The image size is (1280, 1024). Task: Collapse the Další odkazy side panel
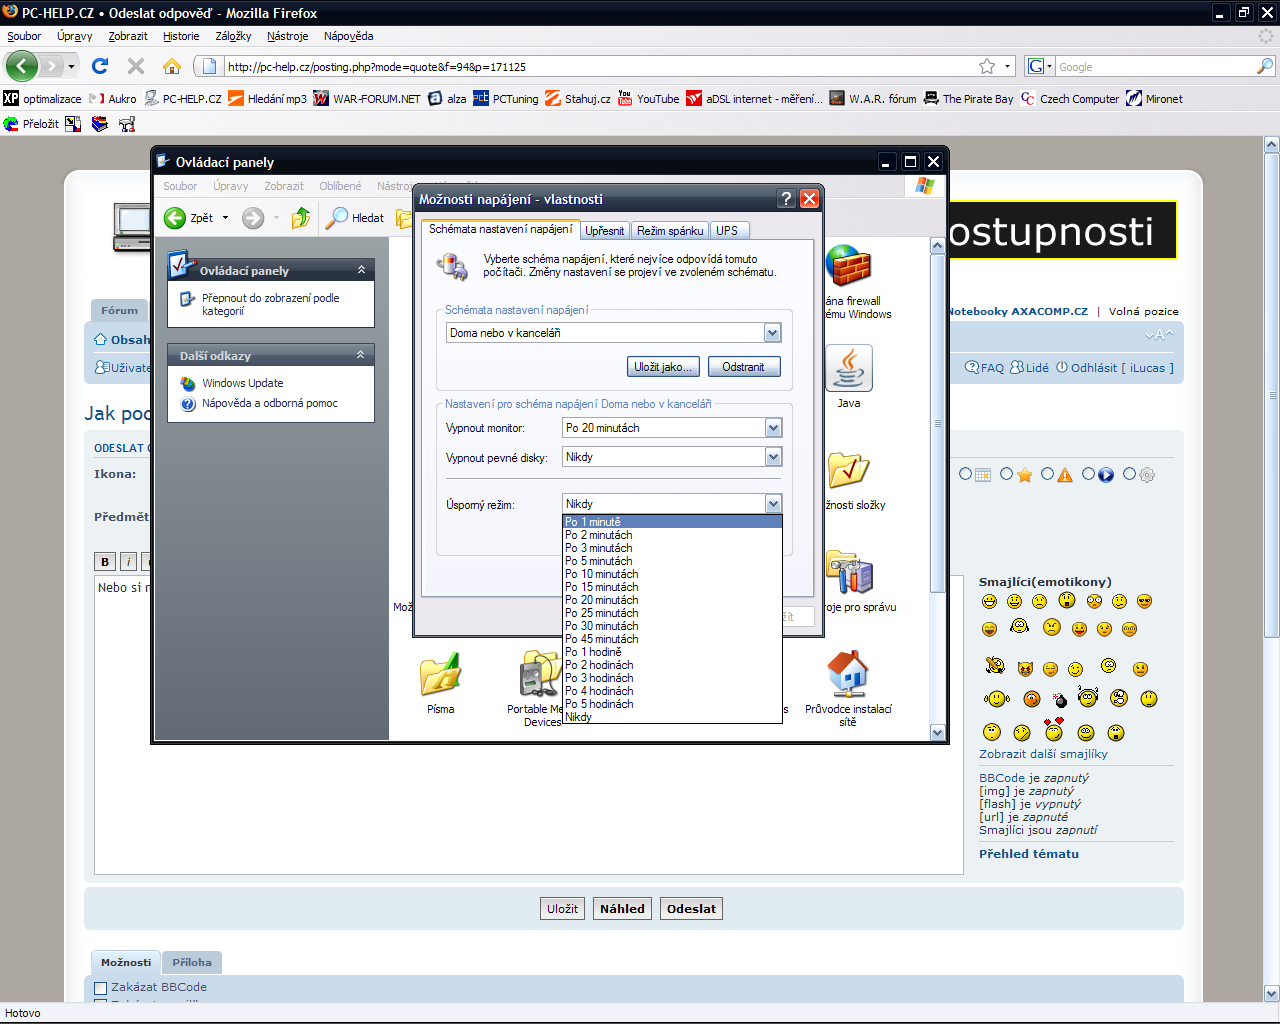tap(361, 355)
